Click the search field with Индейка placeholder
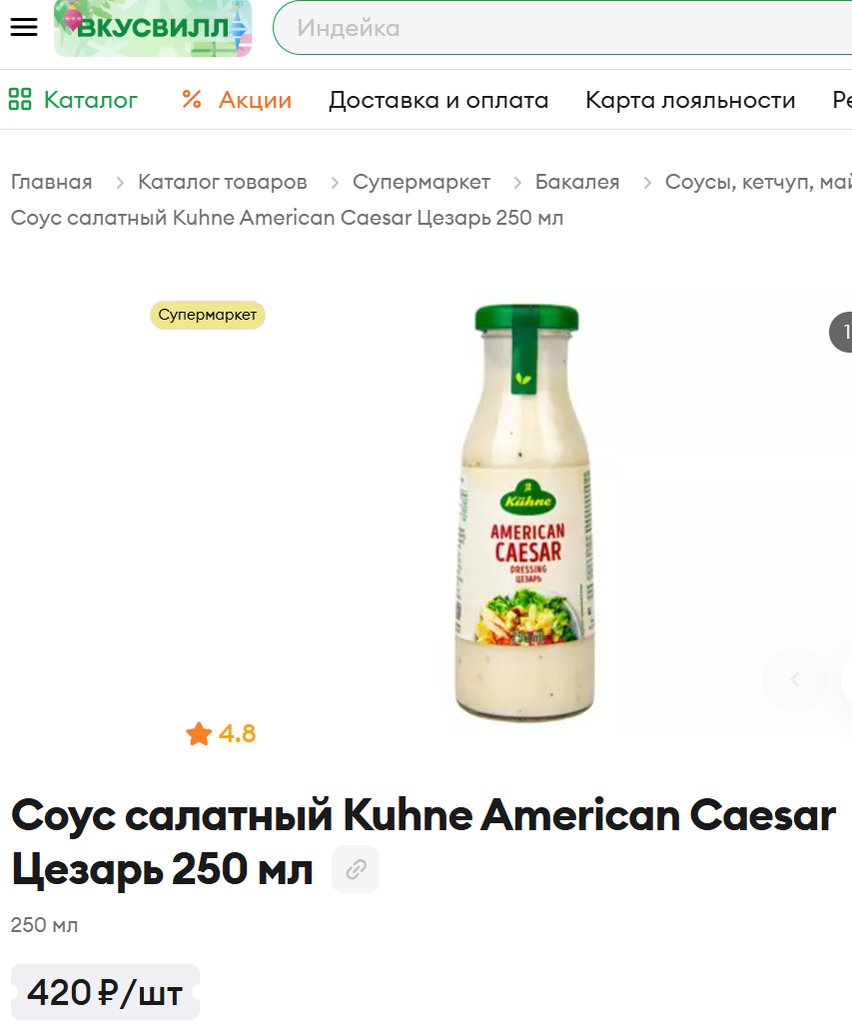 tap(562, 27)
